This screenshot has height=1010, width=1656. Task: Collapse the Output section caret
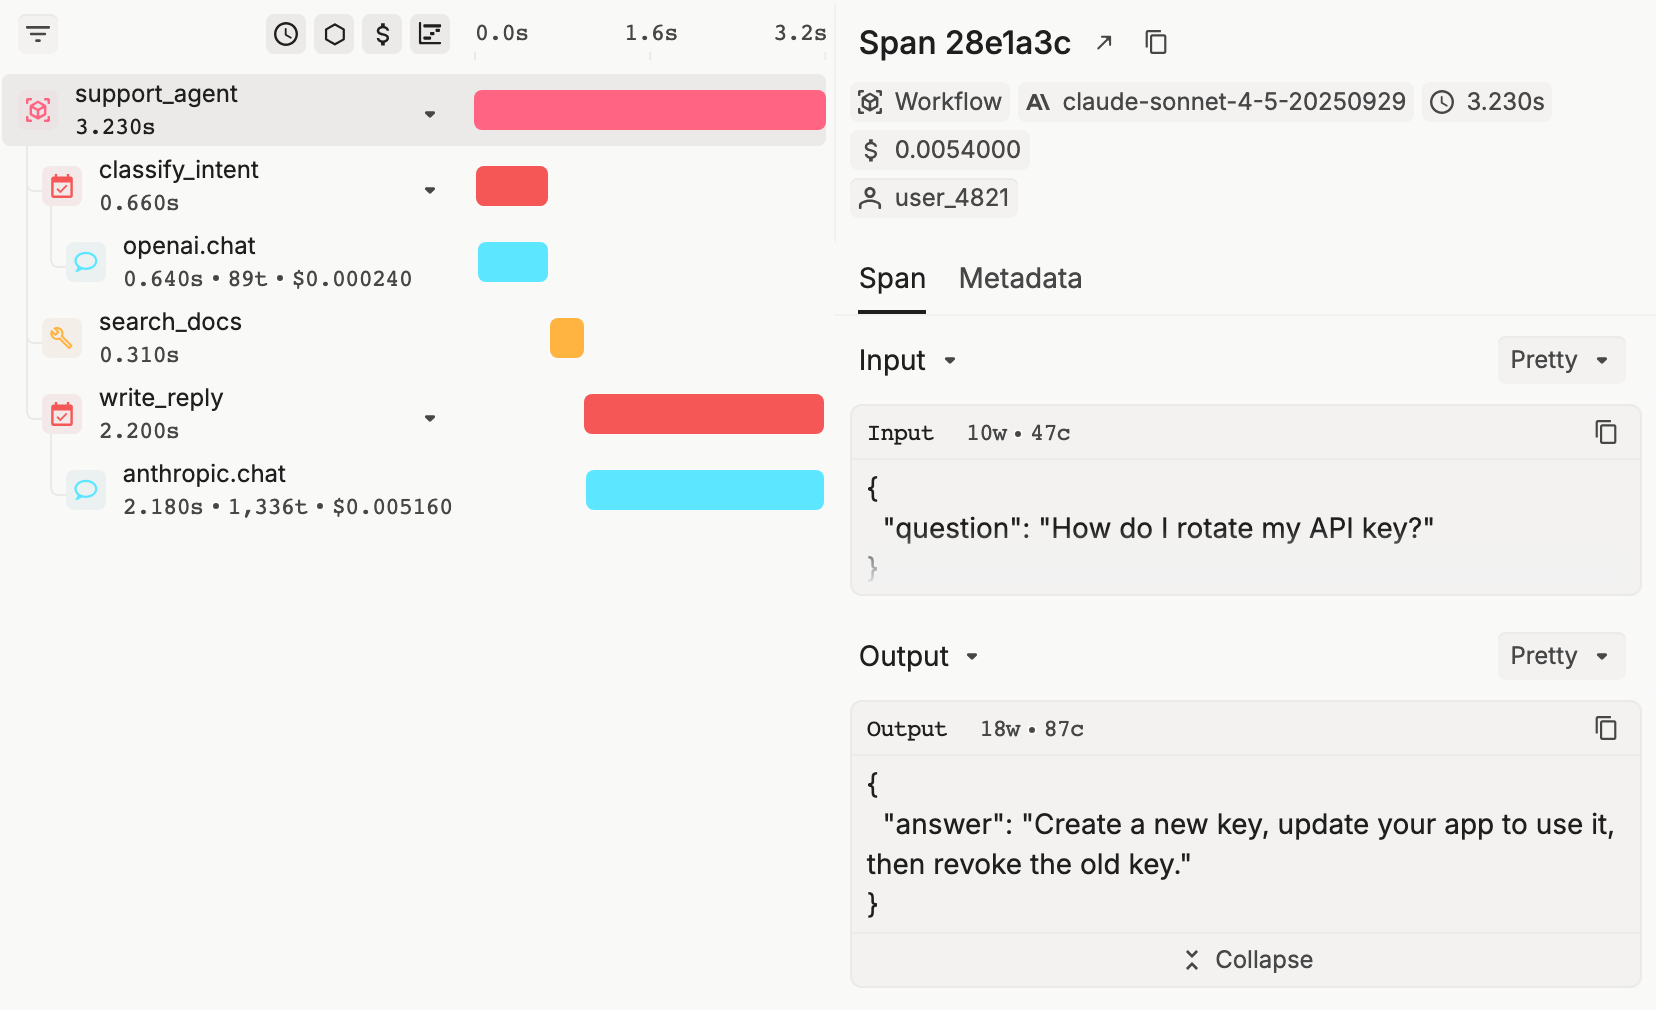[972, 657]
